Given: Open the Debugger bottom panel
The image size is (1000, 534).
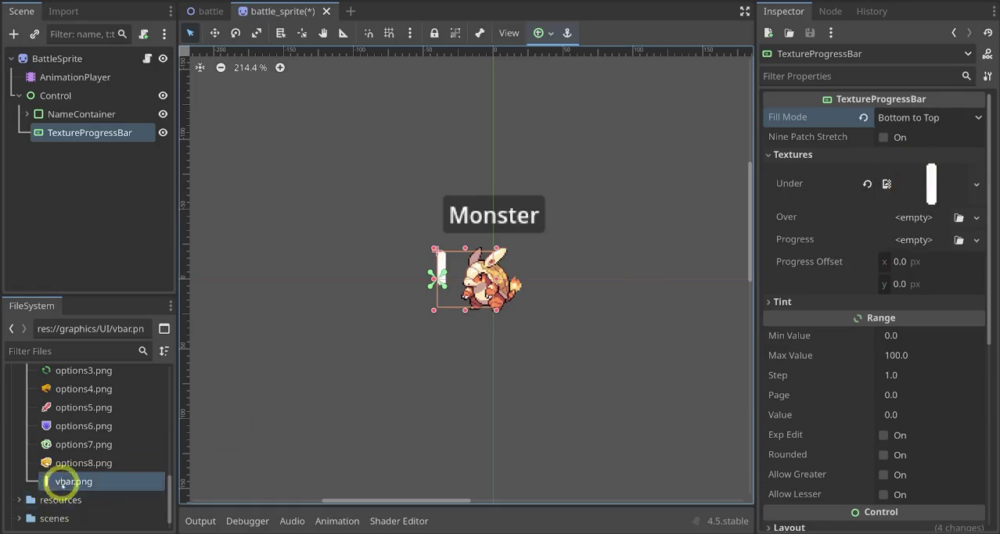Looking at the screenshot, I should point(247,521).
